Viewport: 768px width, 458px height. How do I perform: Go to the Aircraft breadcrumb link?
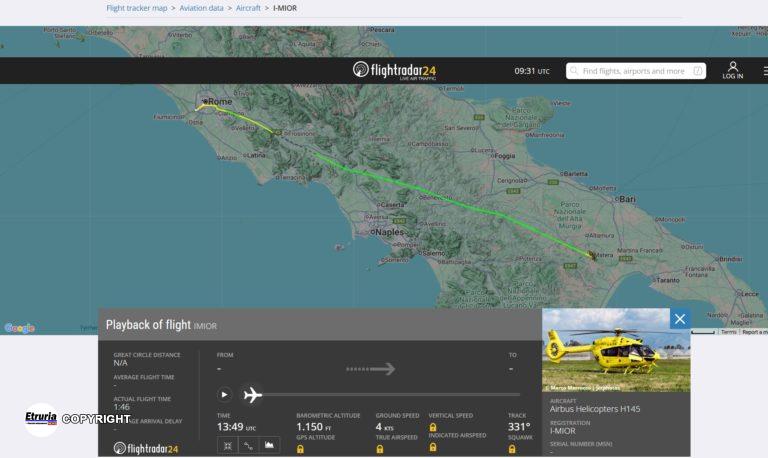click(248, 8)
